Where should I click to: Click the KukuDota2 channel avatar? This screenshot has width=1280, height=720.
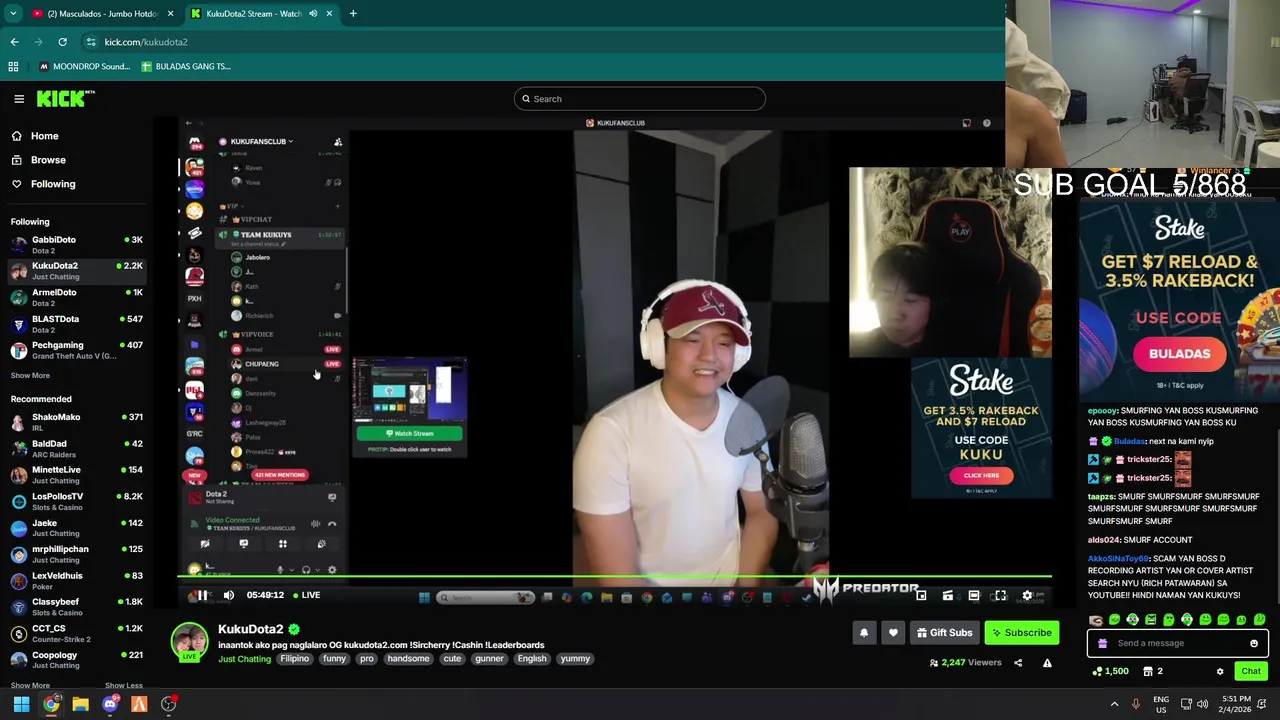[189, 641]
